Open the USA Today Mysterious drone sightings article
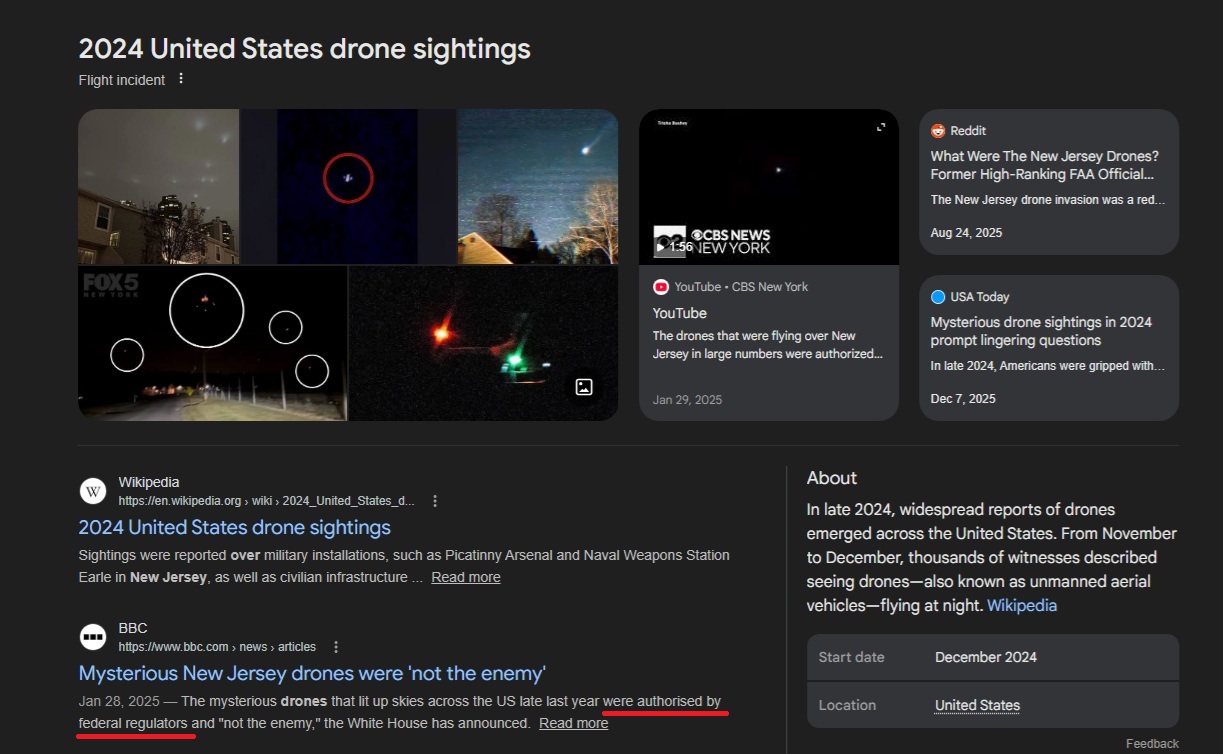The width and height of the screenshot is (1223, 754). [1041, 331]
